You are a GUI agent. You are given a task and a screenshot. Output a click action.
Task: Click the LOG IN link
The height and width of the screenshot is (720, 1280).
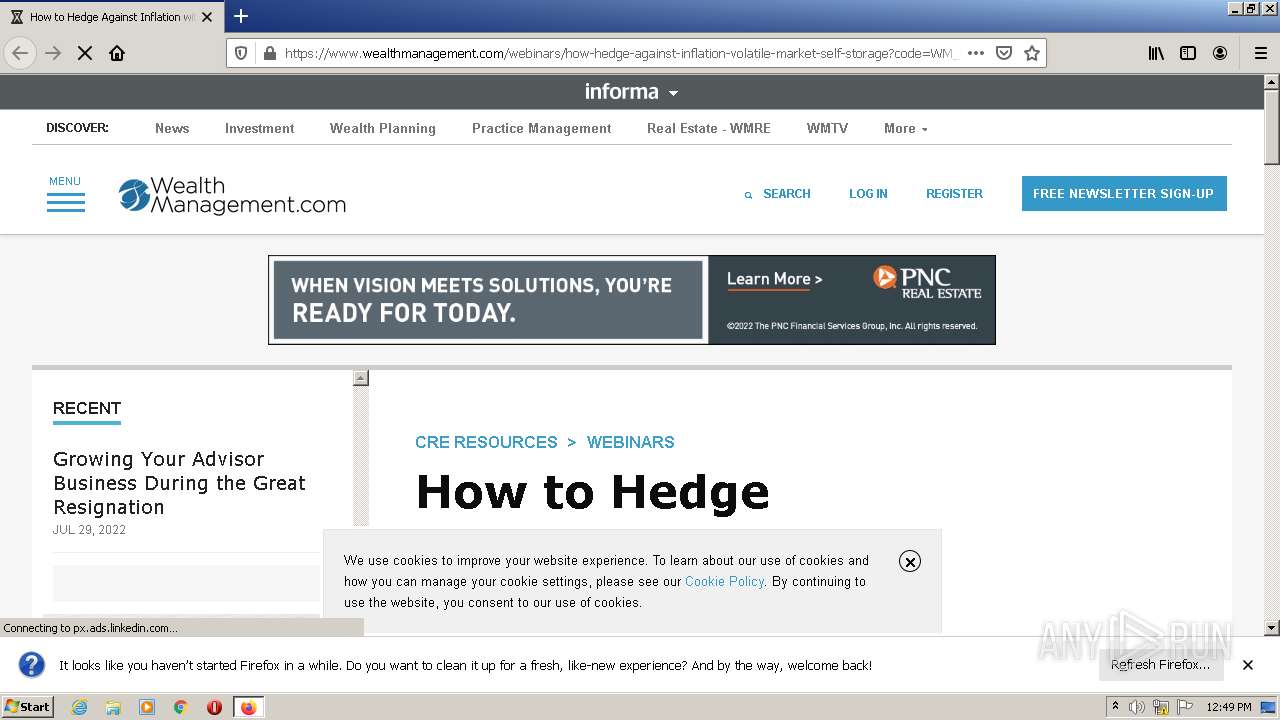tap(868, 194)
